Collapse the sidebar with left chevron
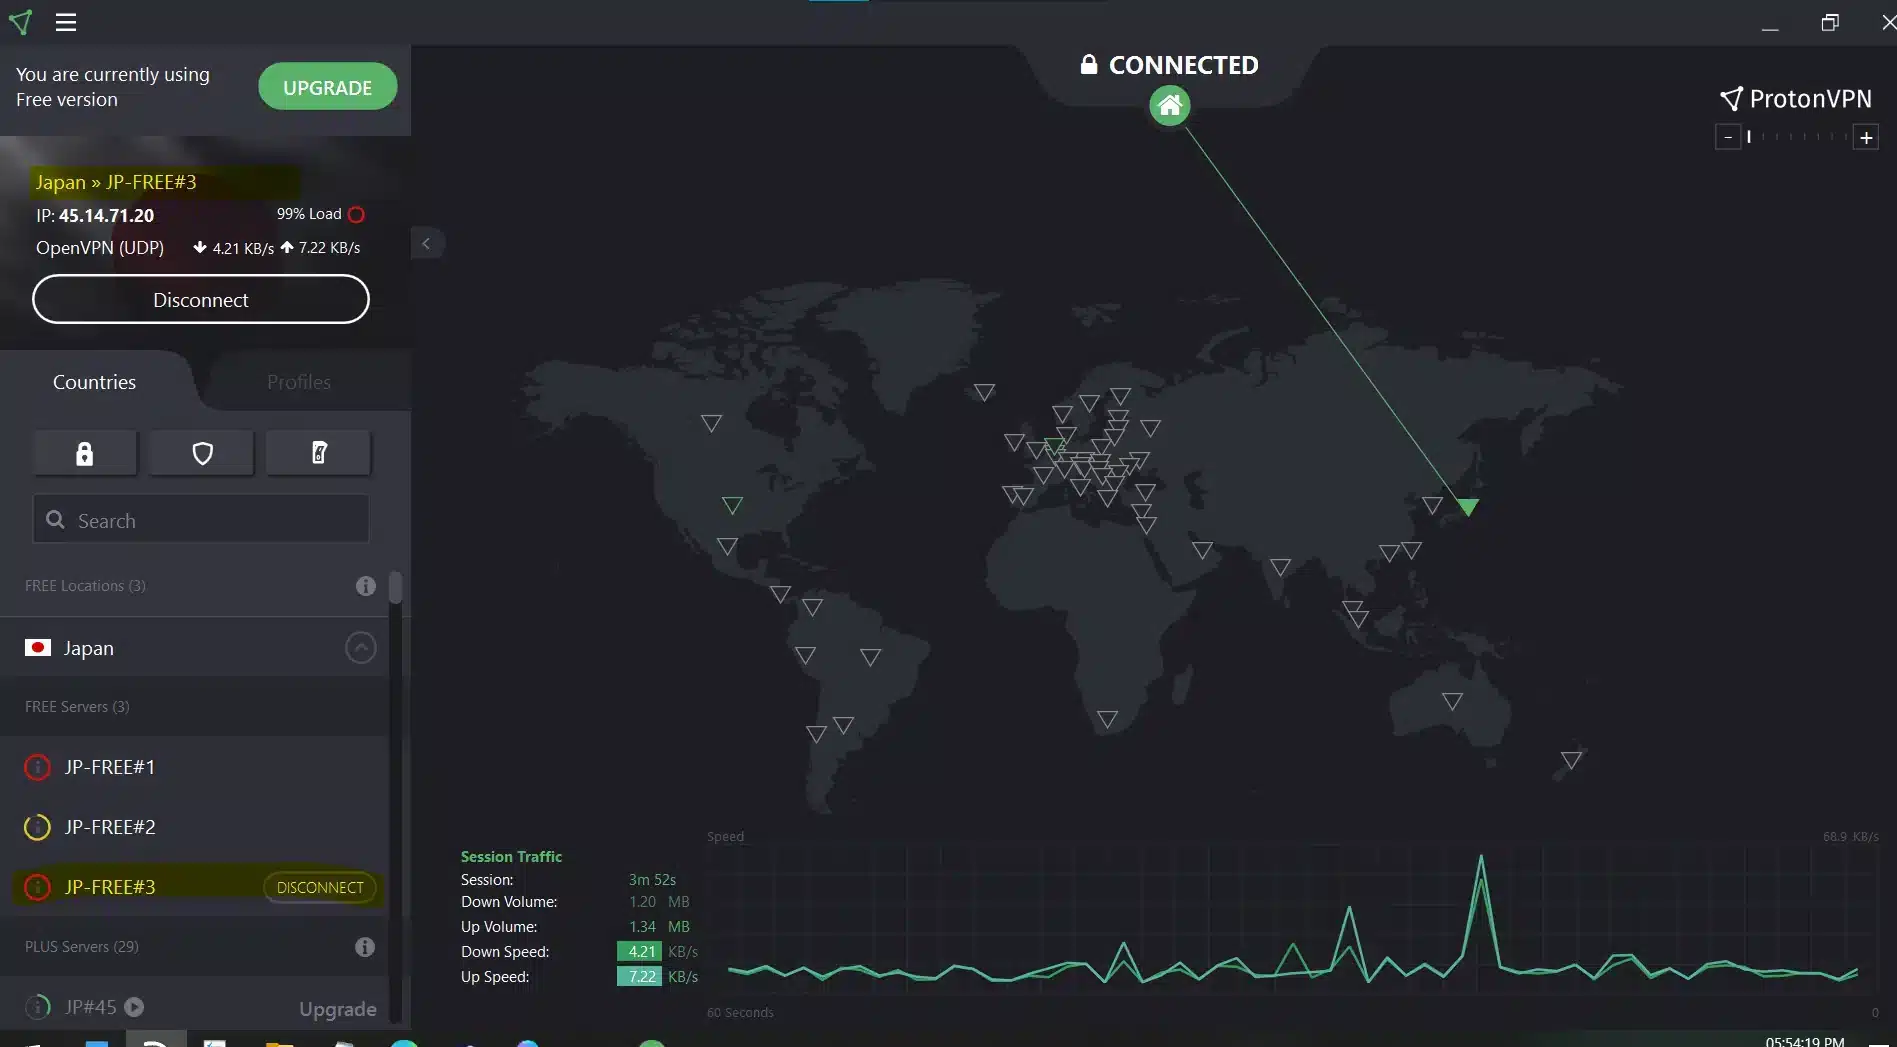Viewport: 1897px width, 1047px height. [x=426, y=243]
